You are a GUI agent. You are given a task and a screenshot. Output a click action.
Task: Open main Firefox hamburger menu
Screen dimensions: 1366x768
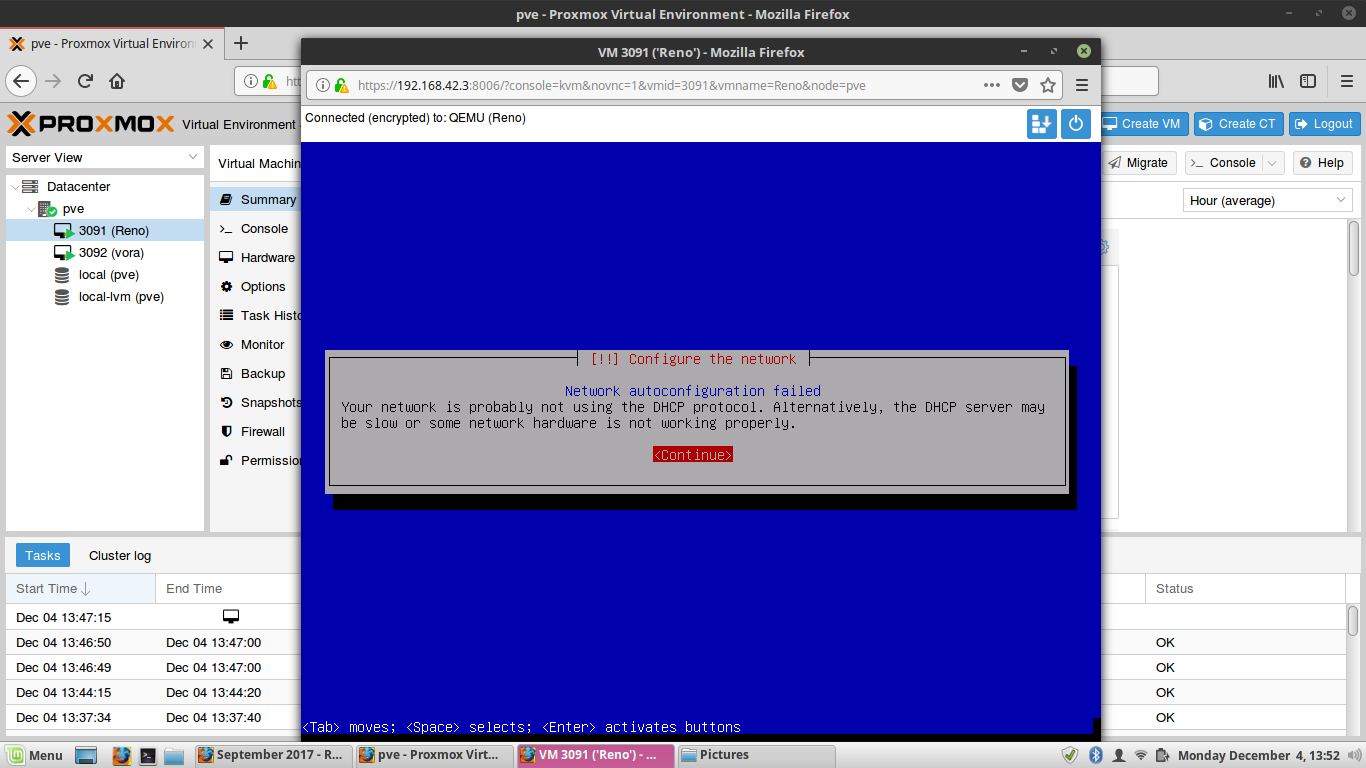tap(1345, 81)
